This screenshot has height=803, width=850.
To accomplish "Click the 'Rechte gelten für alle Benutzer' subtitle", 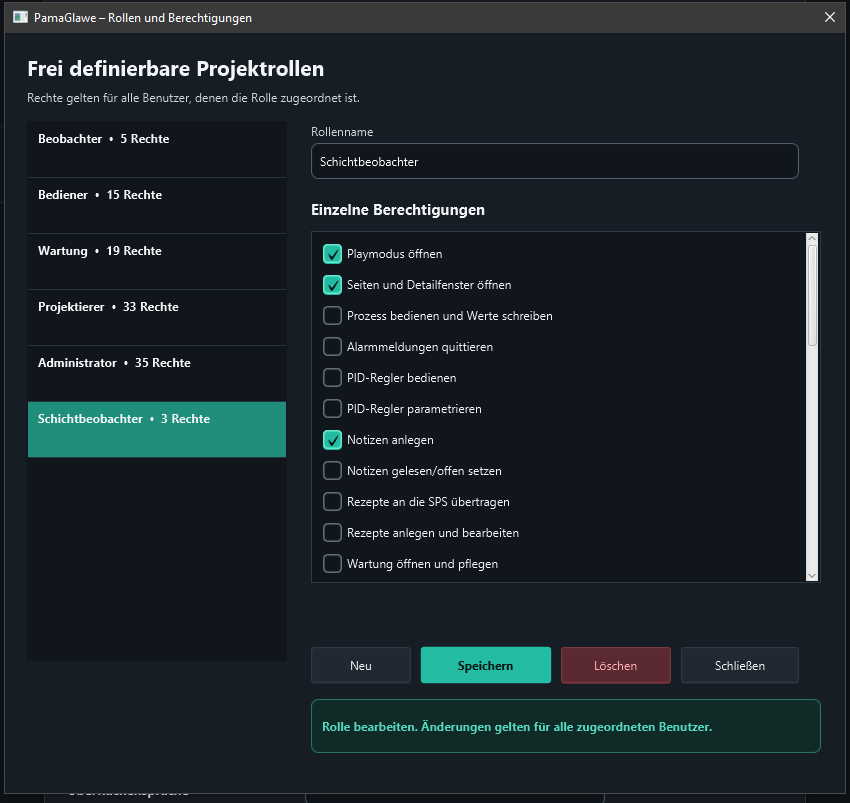I will pyautogui.click(x=194, y=98).
